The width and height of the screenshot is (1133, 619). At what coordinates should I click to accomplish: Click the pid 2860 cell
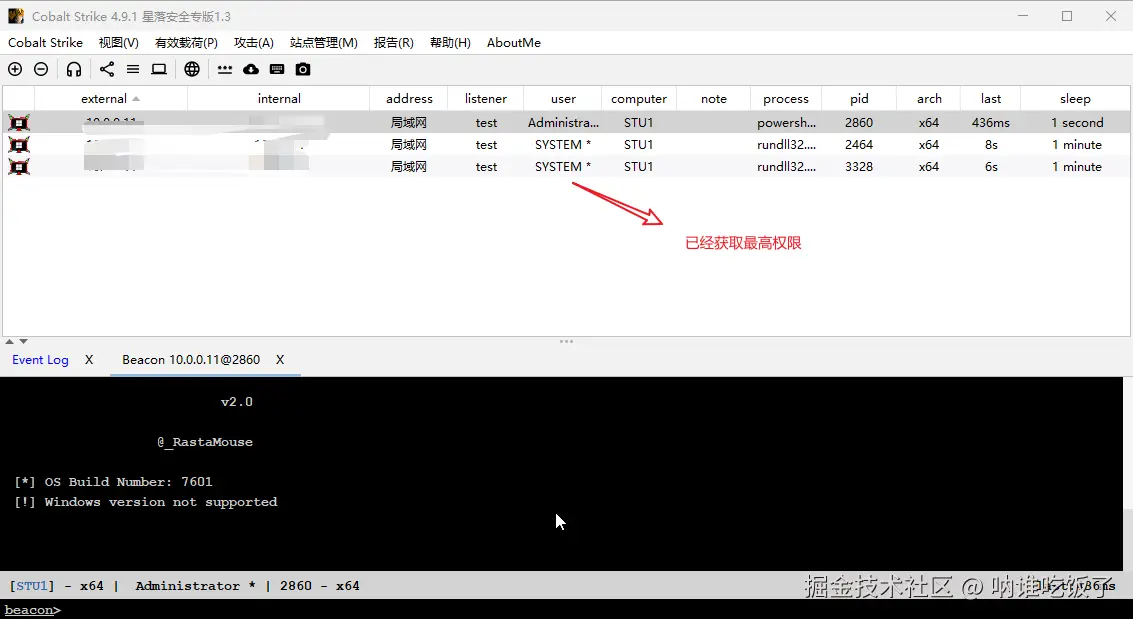(859, 123)
